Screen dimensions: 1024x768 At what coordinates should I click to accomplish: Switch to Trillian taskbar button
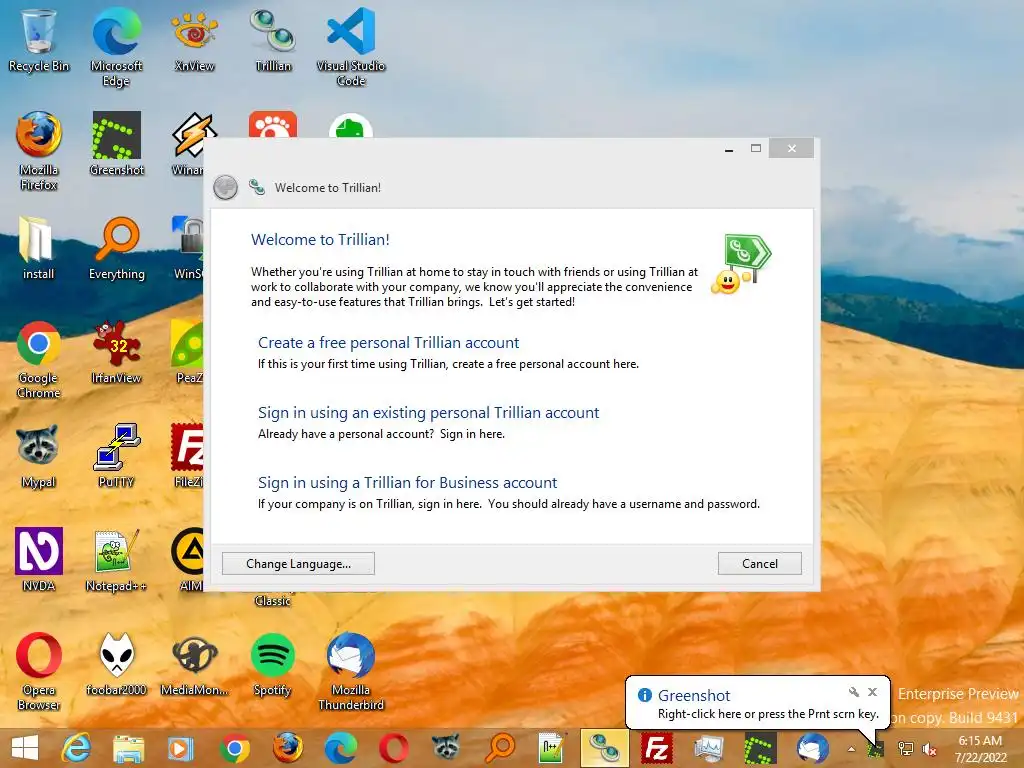pos(605,748)
